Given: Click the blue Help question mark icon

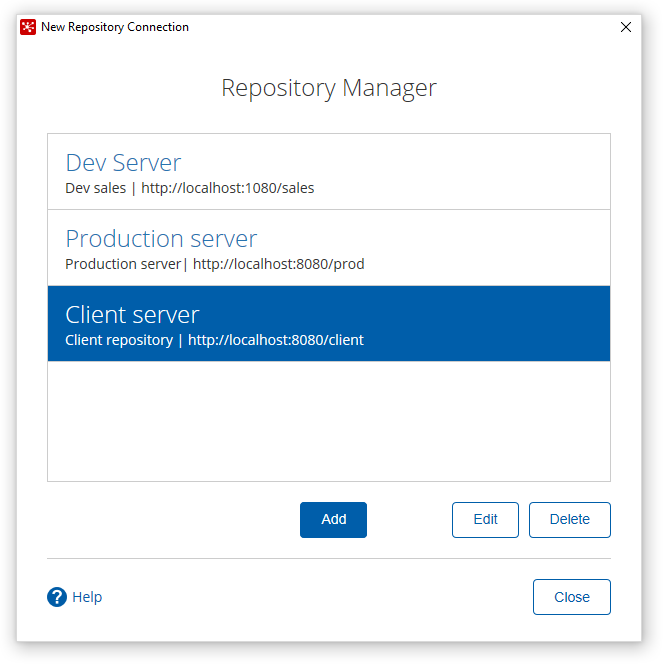Looking at the screenshot, I should (57, 597).
